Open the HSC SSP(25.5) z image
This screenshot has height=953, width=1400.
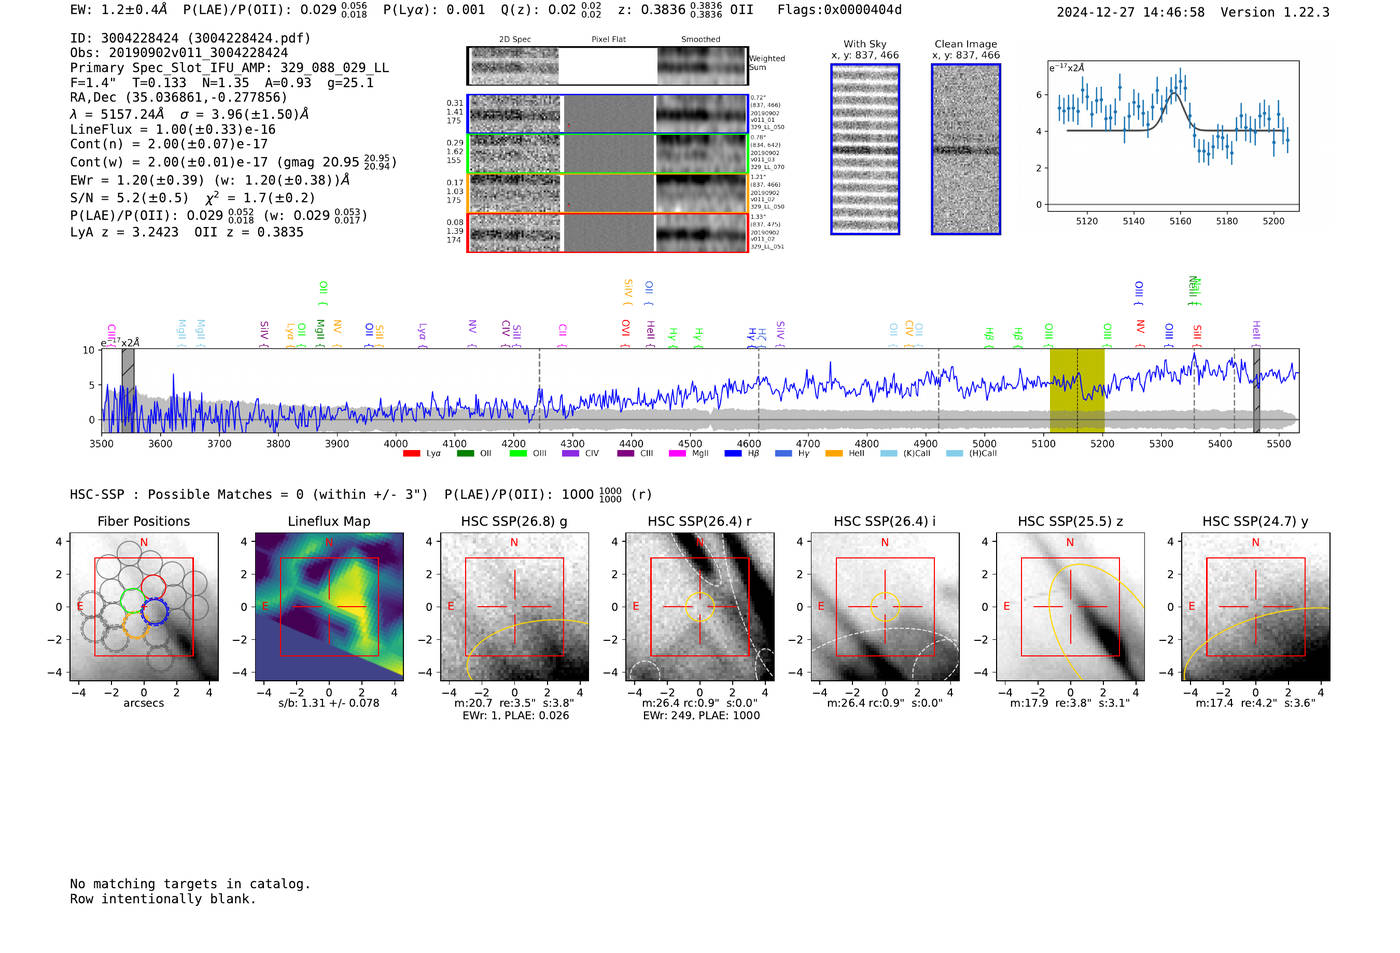(x=1070, y=607)
